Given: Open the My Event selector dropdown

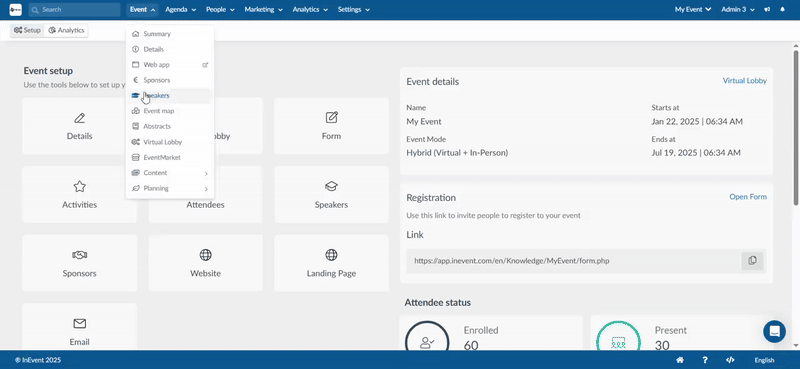Looking at the screenshot, I should point(693,10).
